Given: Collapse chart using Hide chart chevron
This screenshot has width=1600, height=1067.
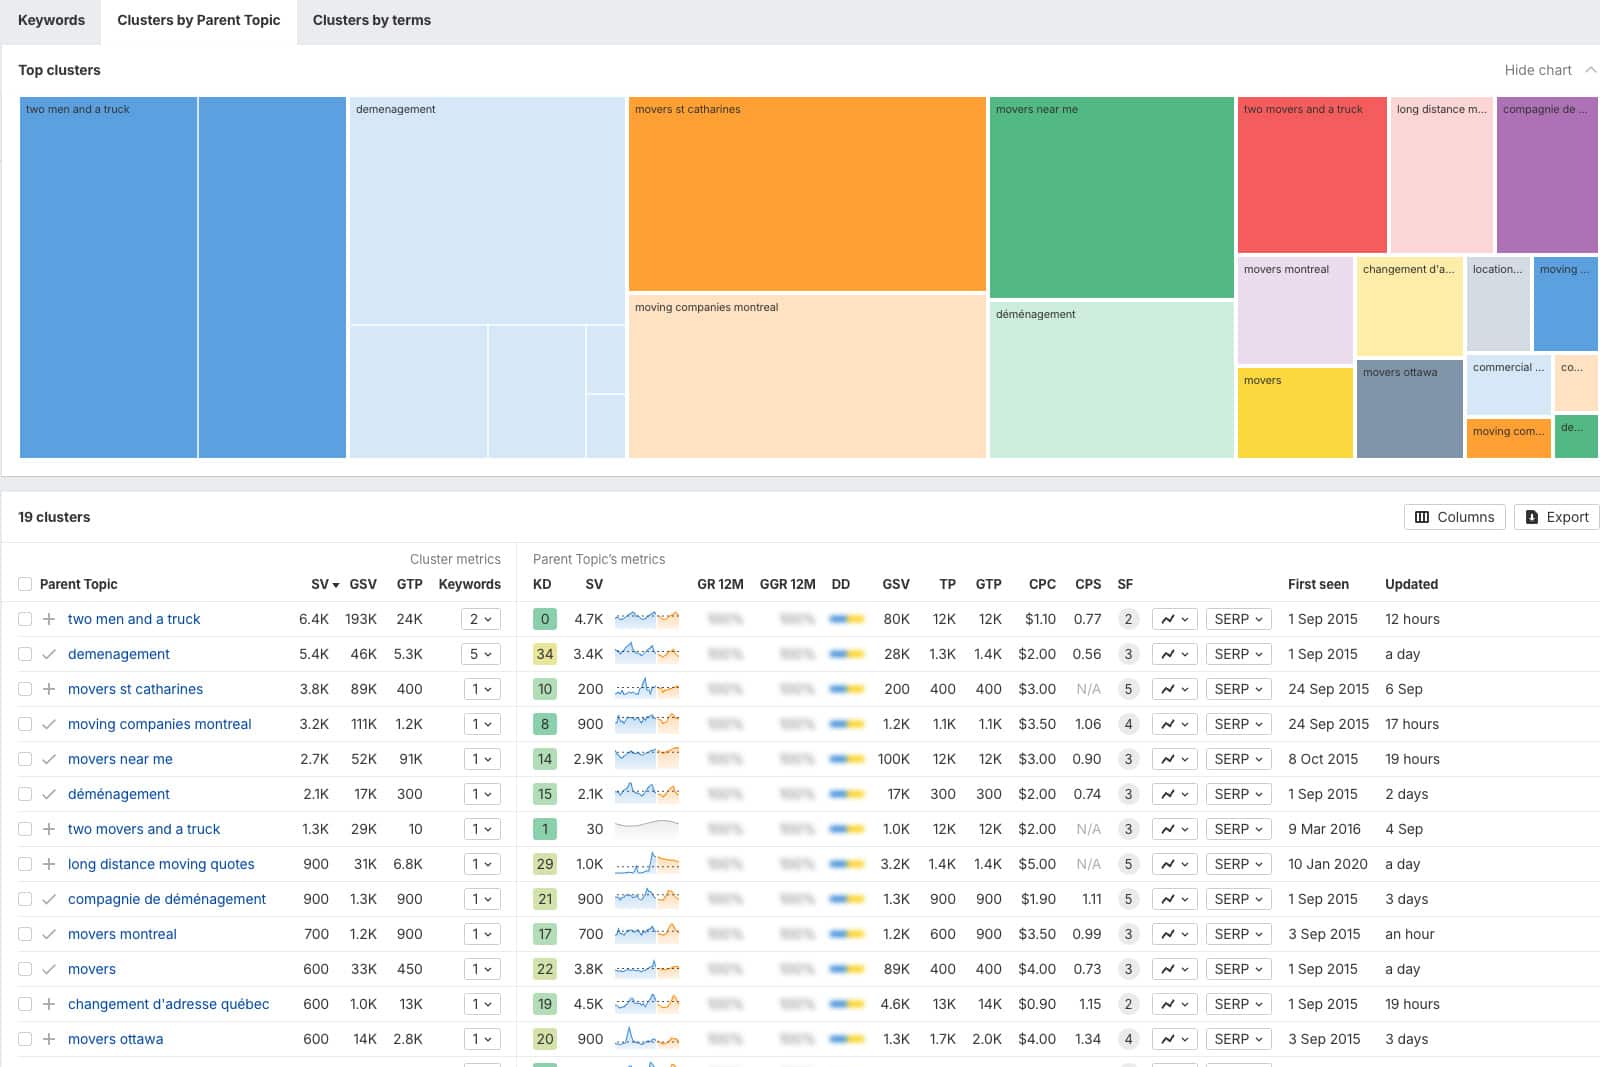Looking at the screenshot, I should tap(1590, 70).
